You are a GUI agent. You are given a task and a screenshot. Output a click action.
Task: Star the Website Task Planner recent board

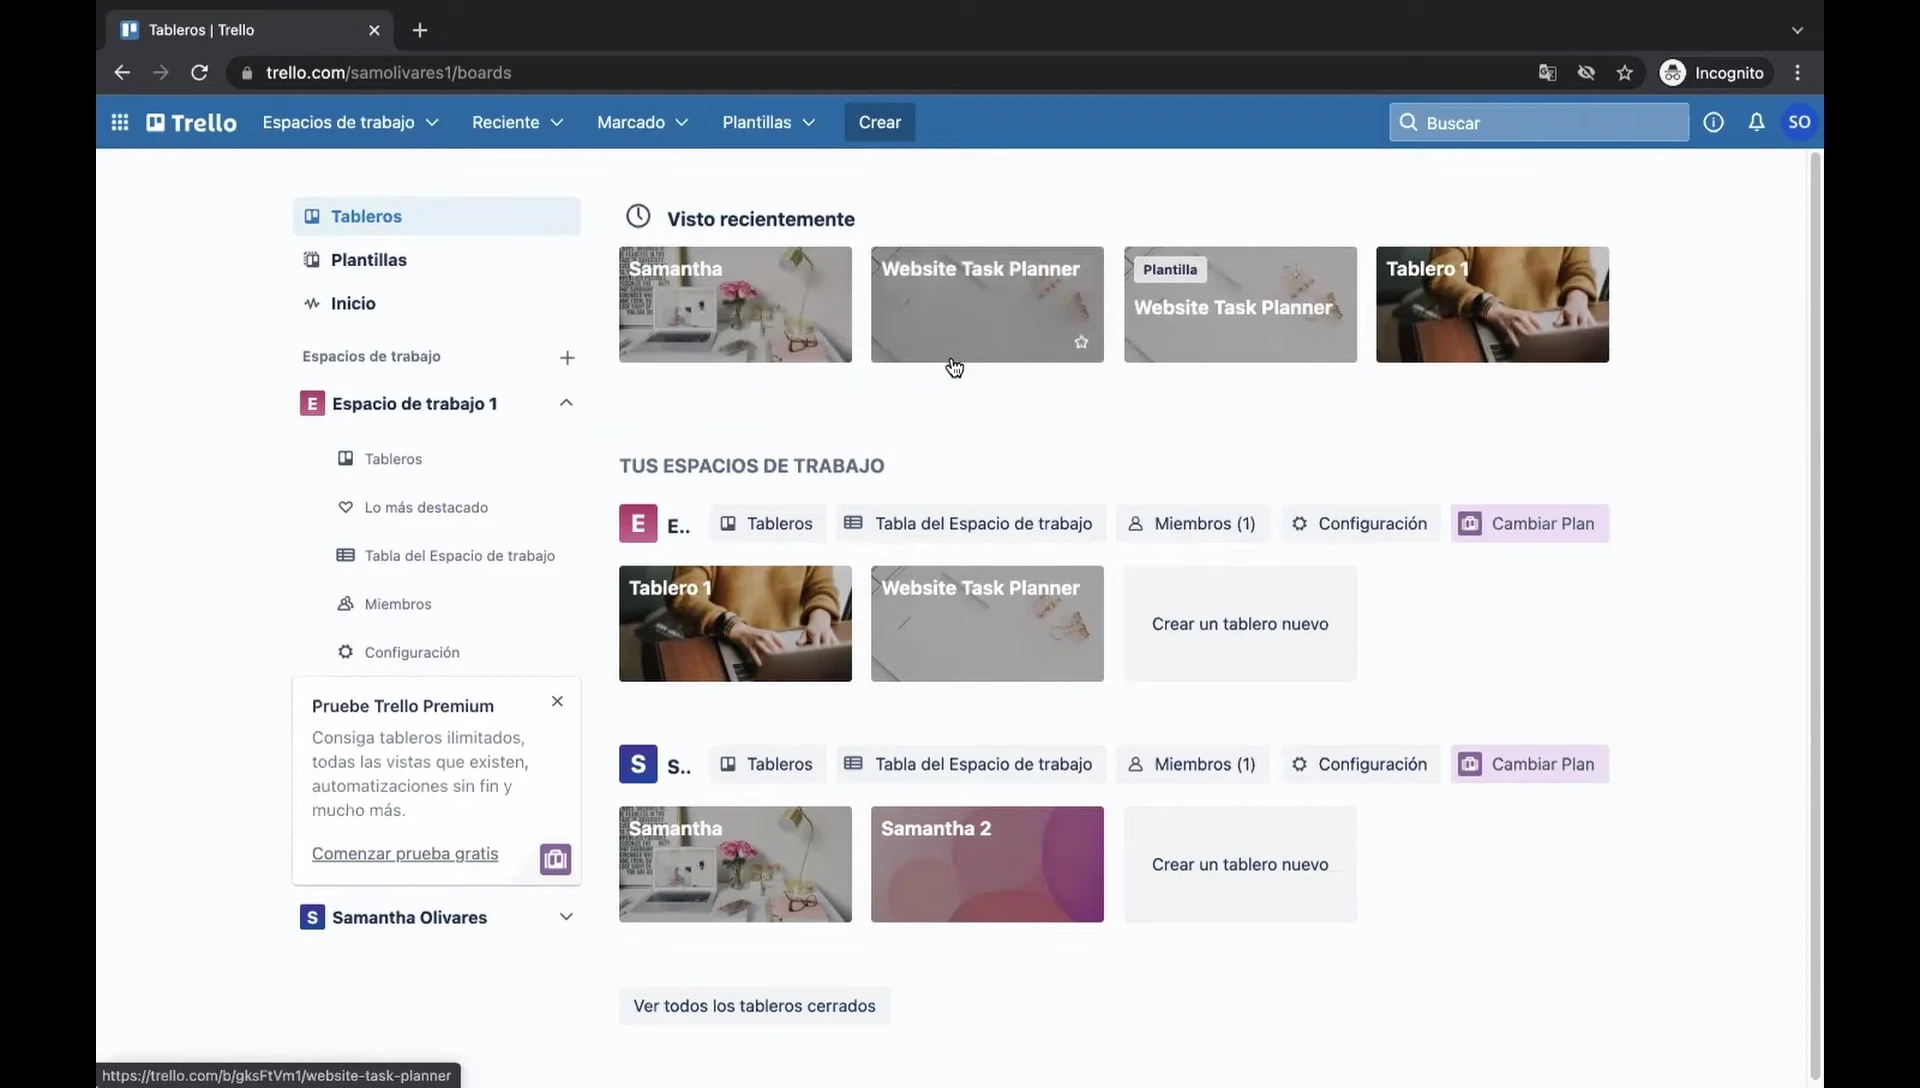[x=1081, y=342]
